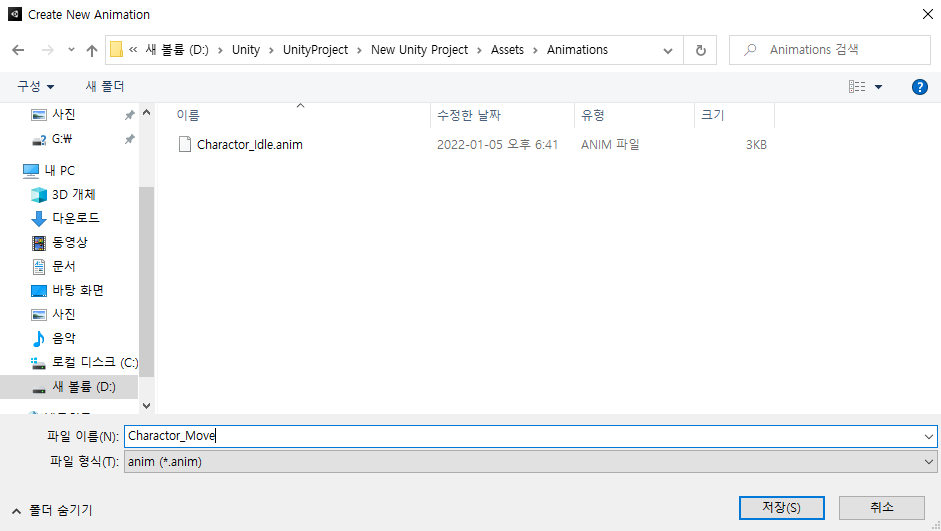Create a new folder with 새 폴더
The height and width of the screenshot is (531, 941).
(105, 86)
